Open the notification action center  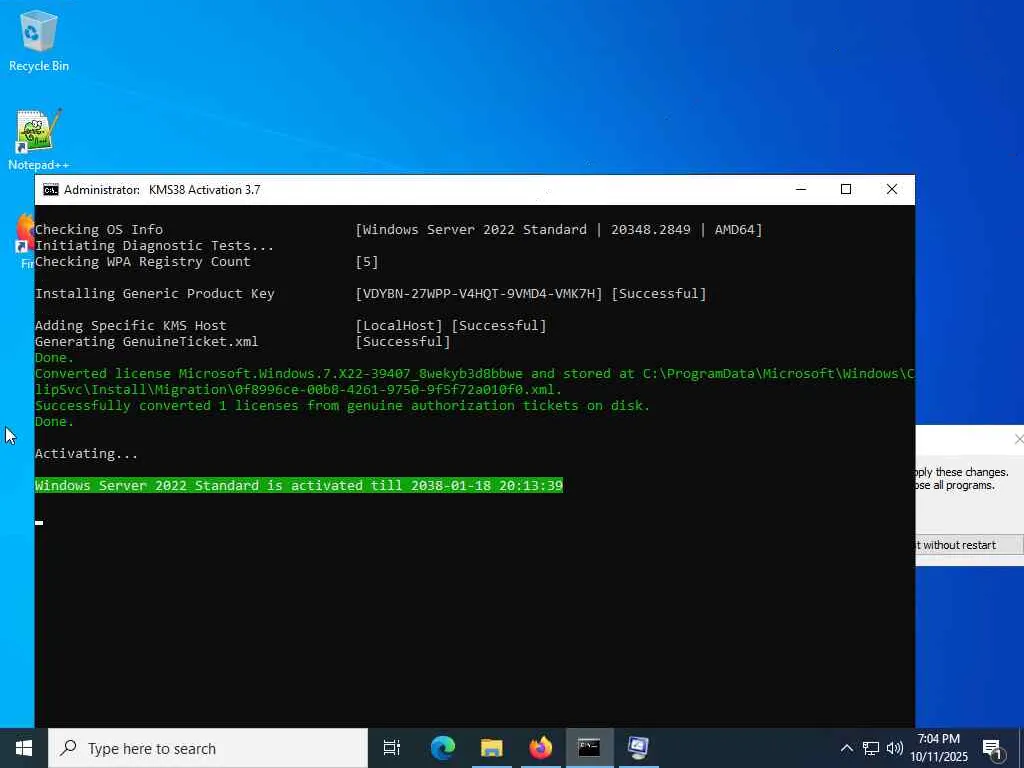(x=992, y=749)
